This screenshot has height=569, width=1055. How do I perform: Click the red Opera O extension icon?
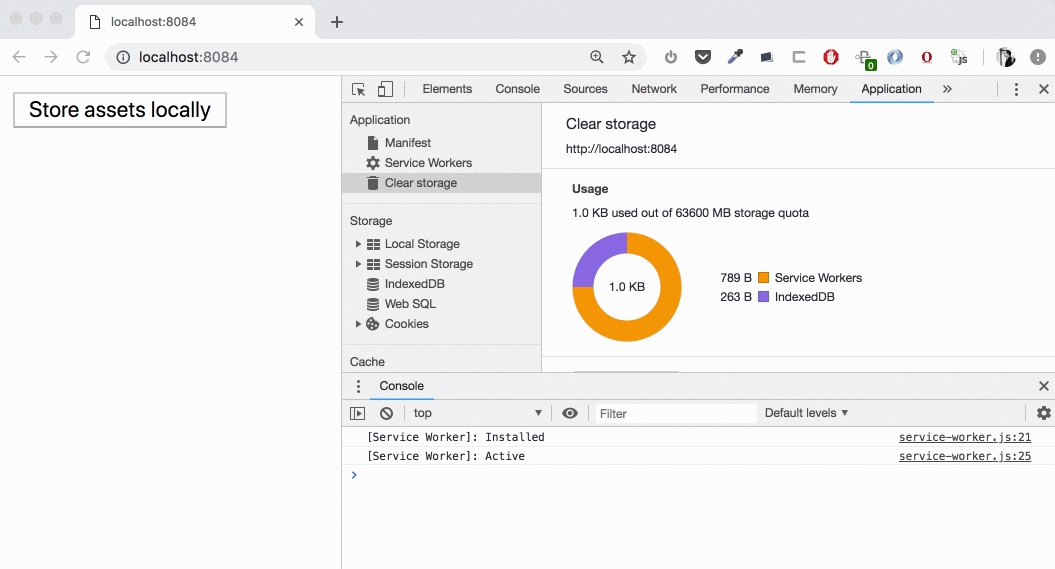click(x=926, y=57)
